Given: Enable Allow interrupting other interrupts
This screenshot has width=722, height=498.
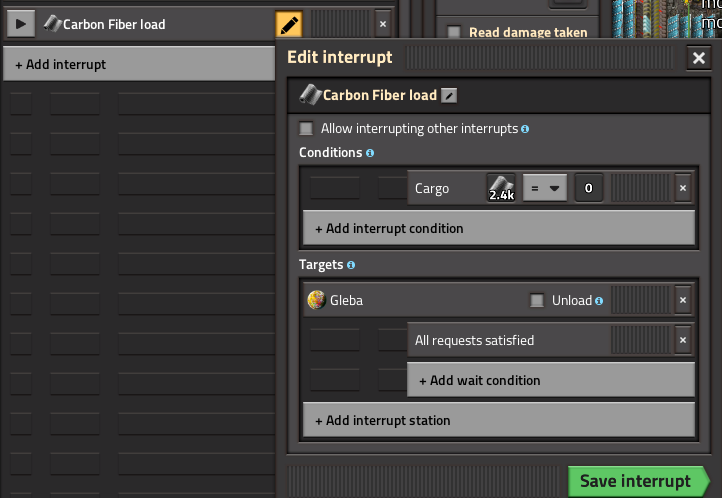Looking at the screenshot, I should [307, 129].
